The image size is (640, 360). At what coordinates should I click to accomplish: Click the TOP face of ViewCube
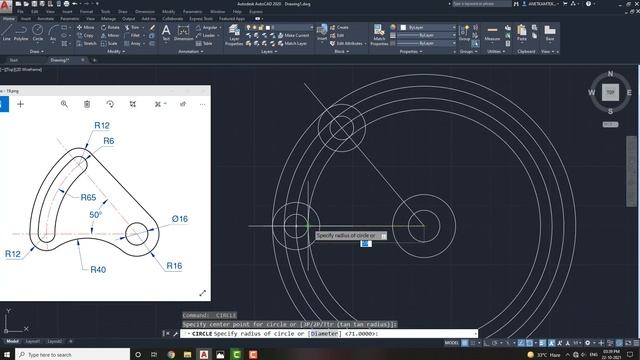coord(611,92)
